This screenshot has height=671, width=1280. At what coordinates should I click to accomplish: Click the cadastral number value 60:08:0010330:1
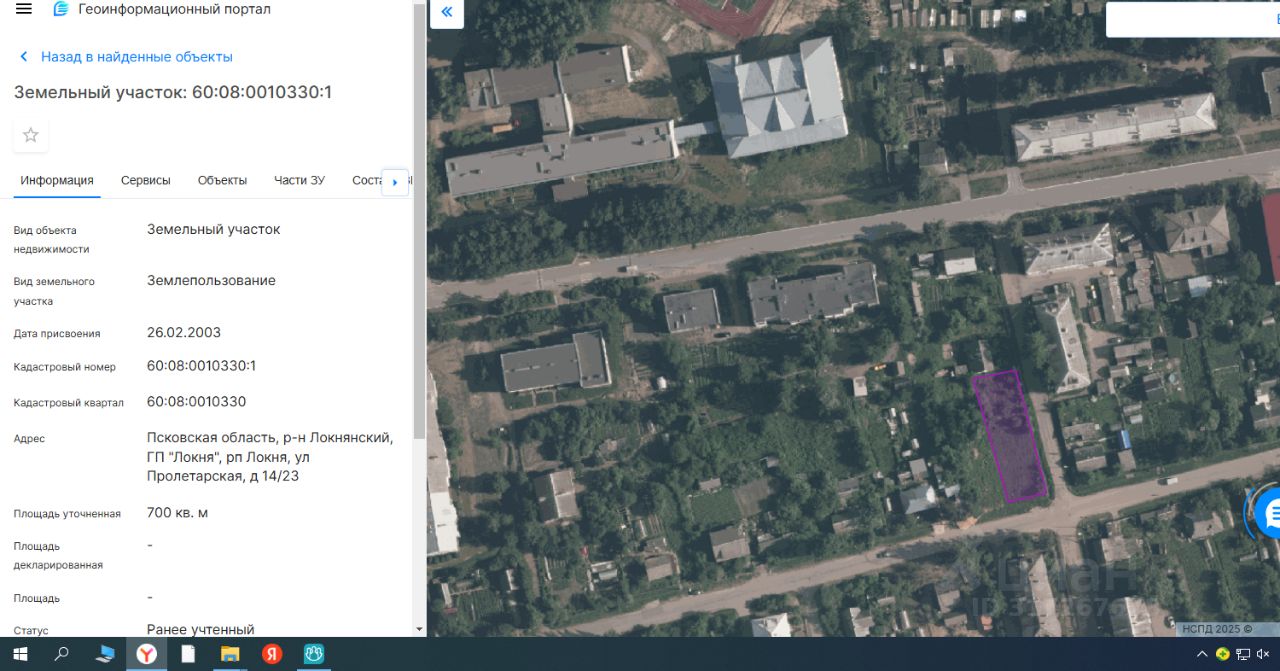coord(201,366)
